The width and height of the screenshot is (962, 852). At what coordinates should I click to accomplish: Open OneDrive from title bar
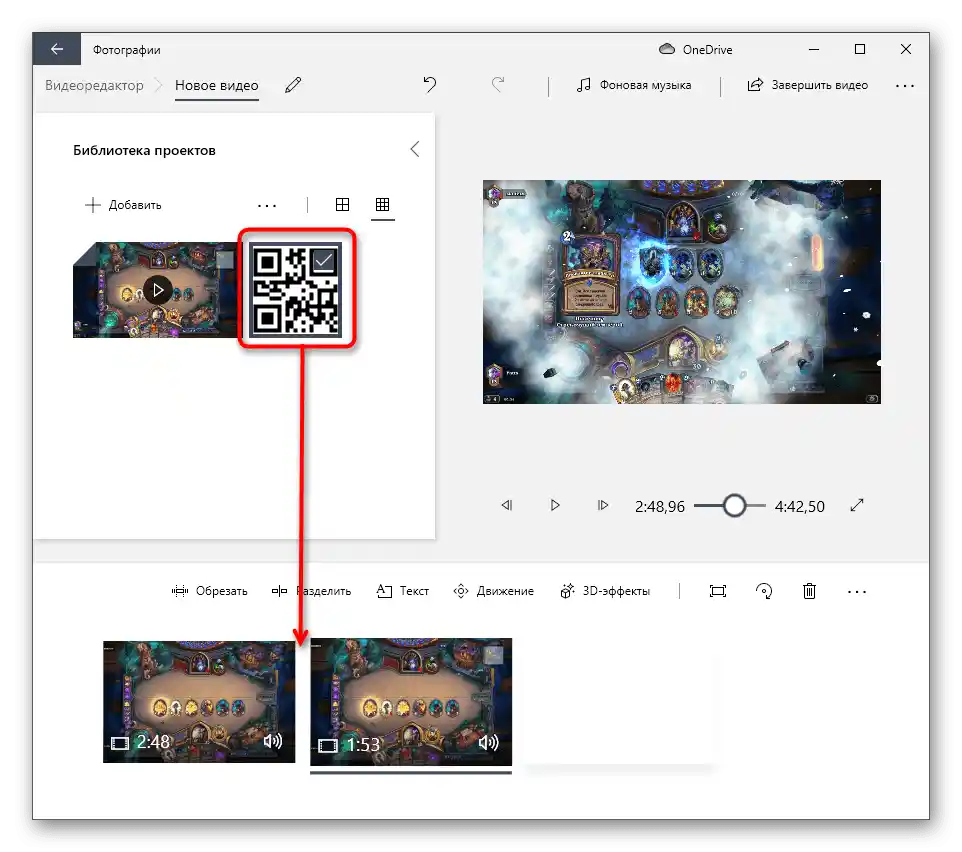[x=695, y=50]
